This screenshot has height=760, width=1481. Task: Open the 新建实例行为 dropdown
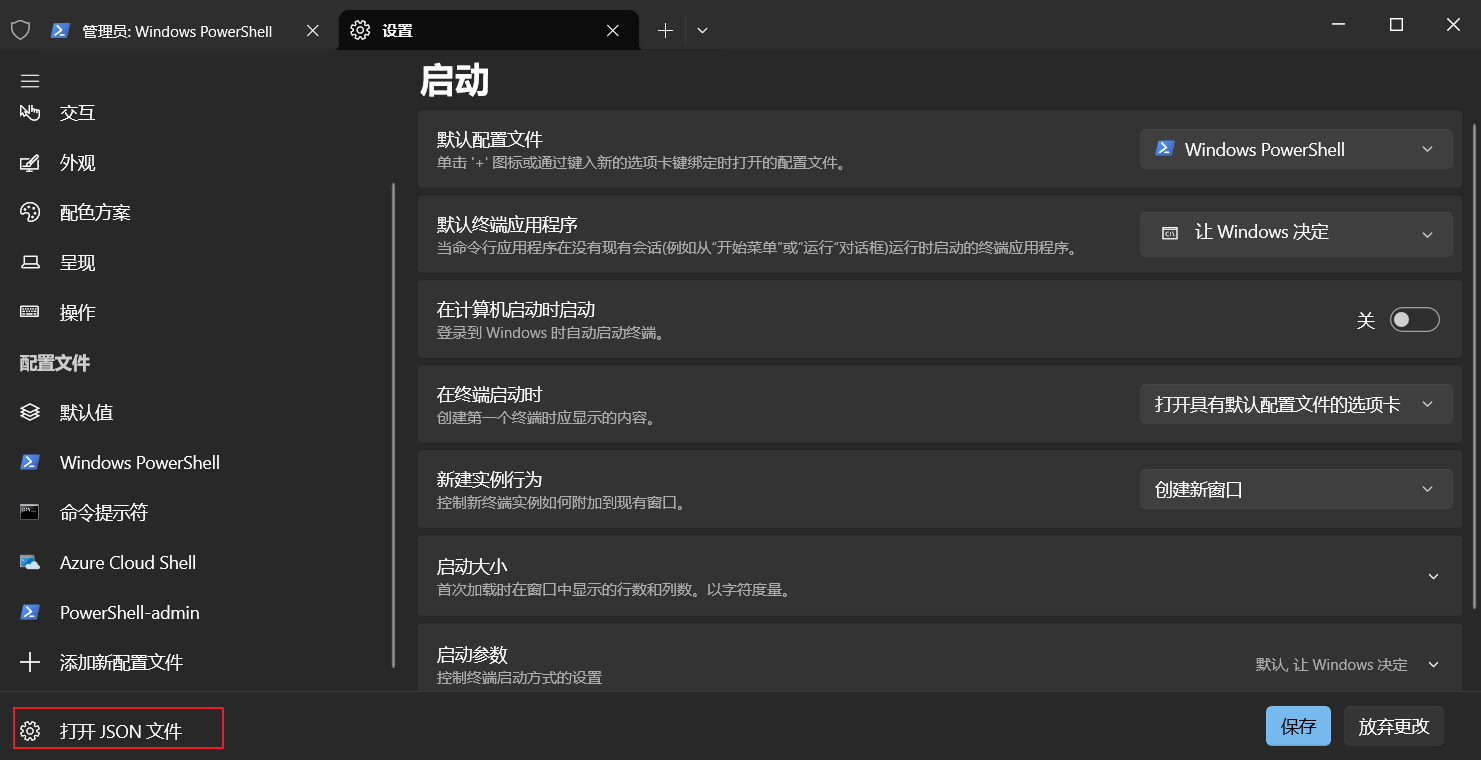point(1296,489)
